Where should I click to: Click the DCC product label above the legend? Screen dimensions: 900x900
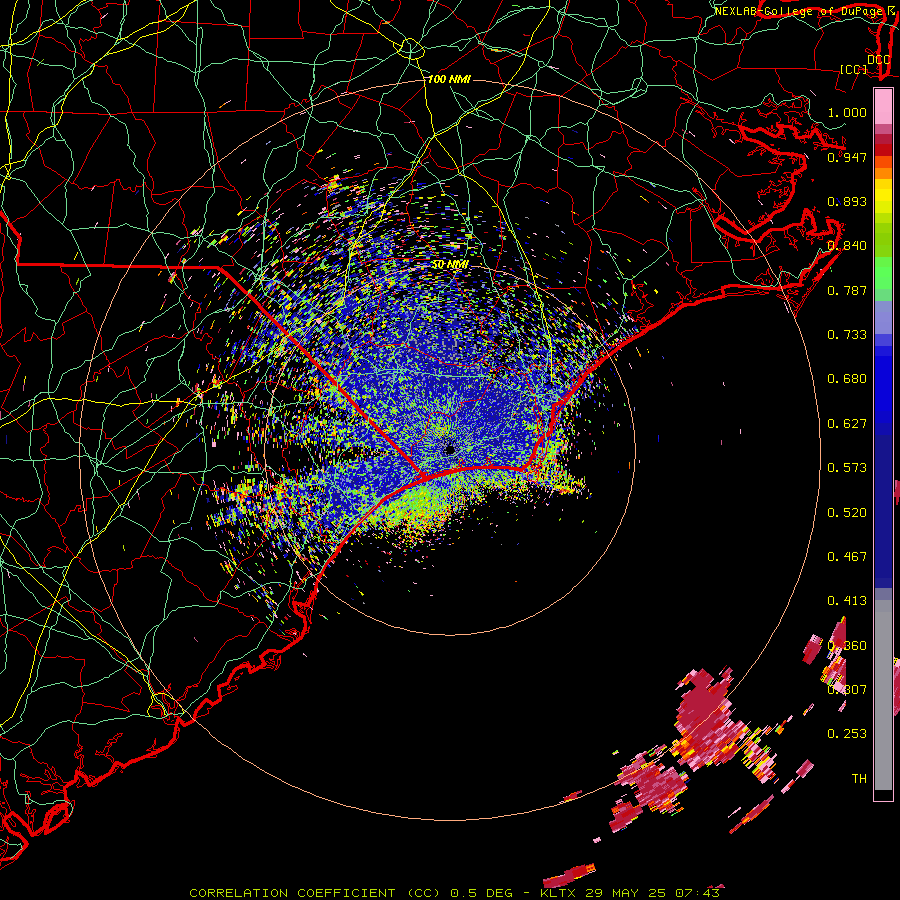click(x=878, y=60)
